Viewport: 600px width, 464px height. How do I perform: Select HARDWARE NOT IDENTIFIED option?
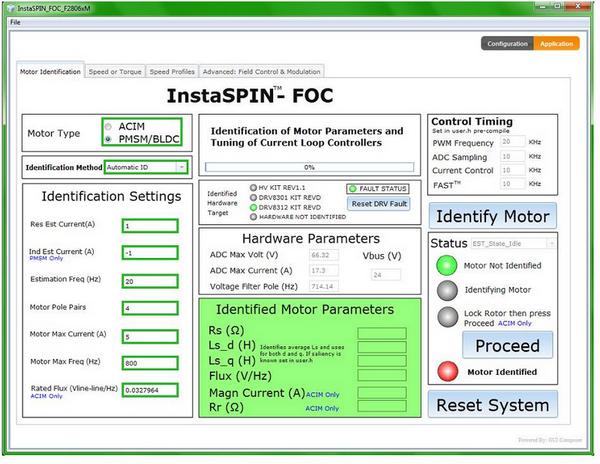[253, 217]
